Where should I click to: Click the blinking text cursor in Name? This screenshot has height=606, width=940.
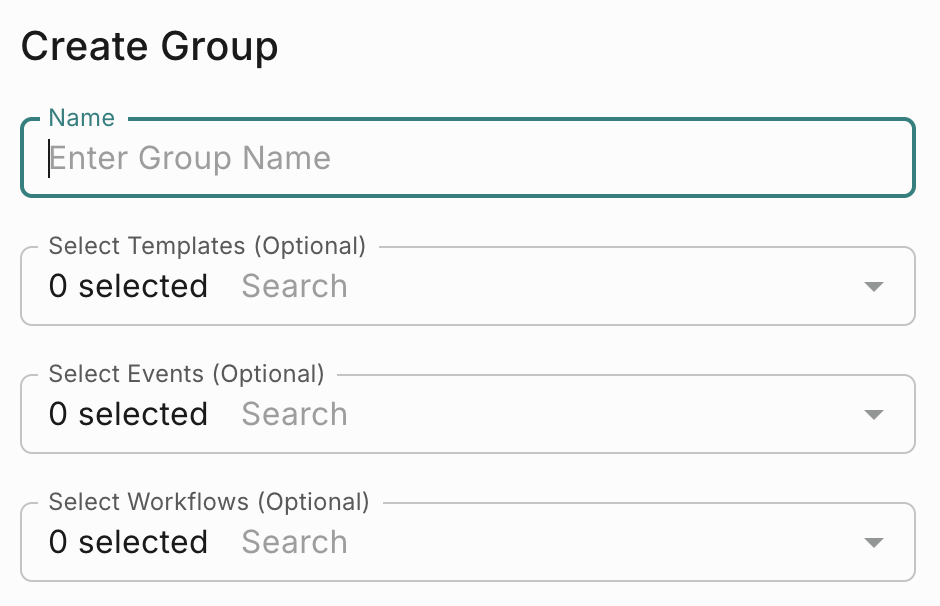tap(49, 158)
